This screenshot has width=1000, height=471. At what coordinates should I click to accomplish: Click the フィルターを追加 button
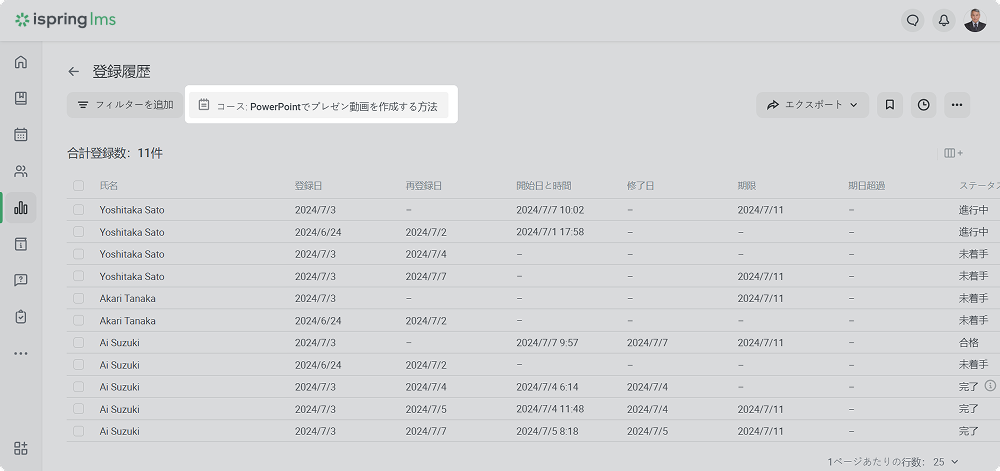click(x=125, y=105)
